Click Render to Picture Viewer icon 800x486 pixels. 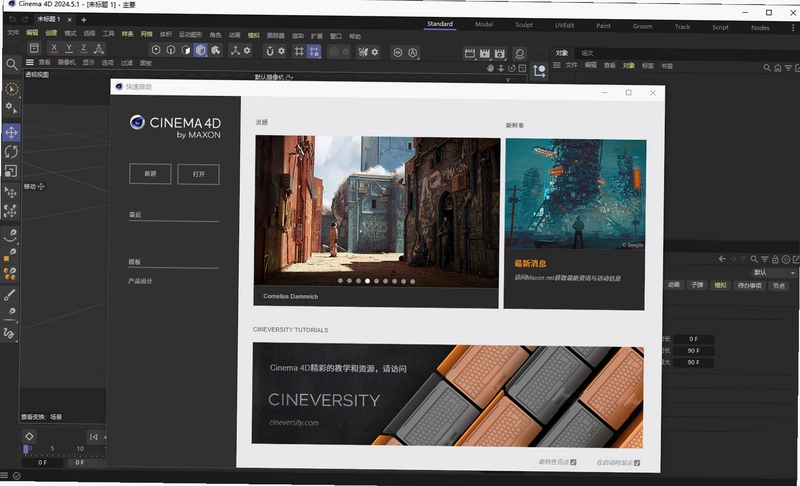coord(485,53)
